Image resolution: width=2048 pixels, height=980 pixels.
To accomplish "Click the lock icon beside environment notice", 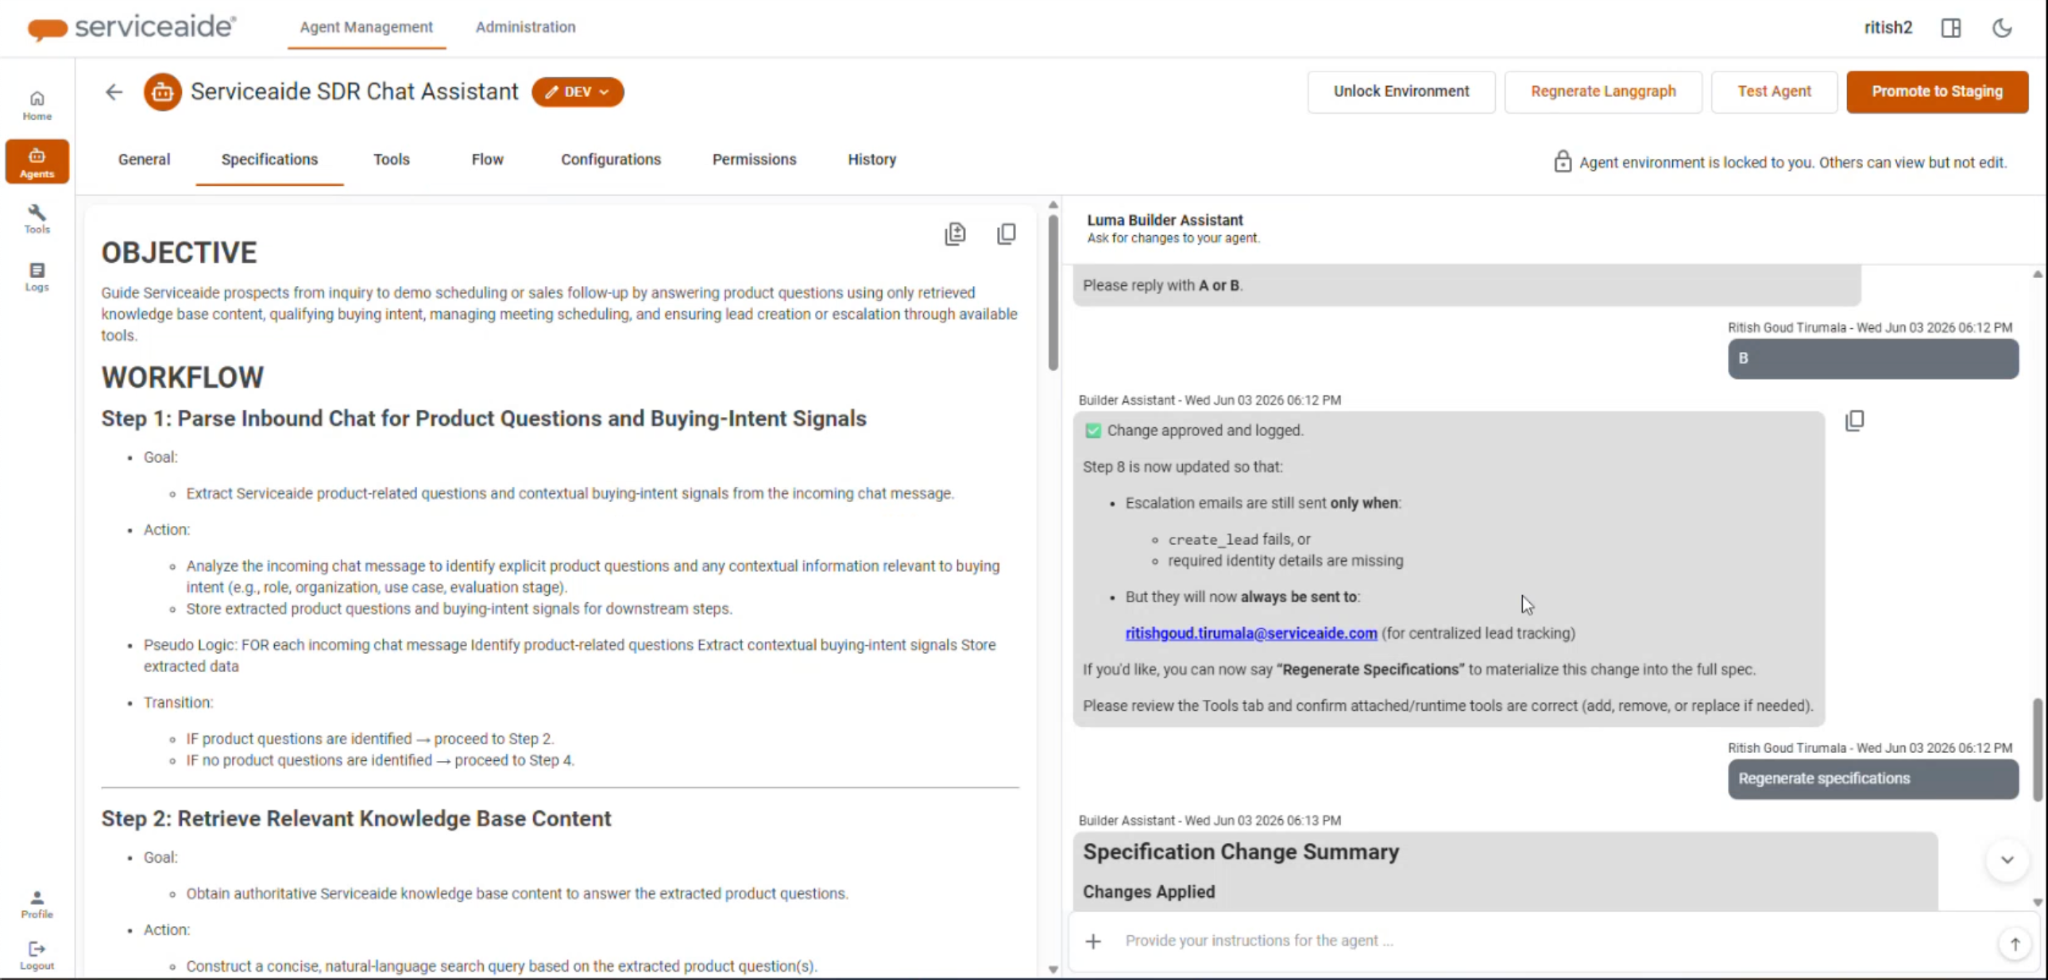I will [x=1562, y=161].
